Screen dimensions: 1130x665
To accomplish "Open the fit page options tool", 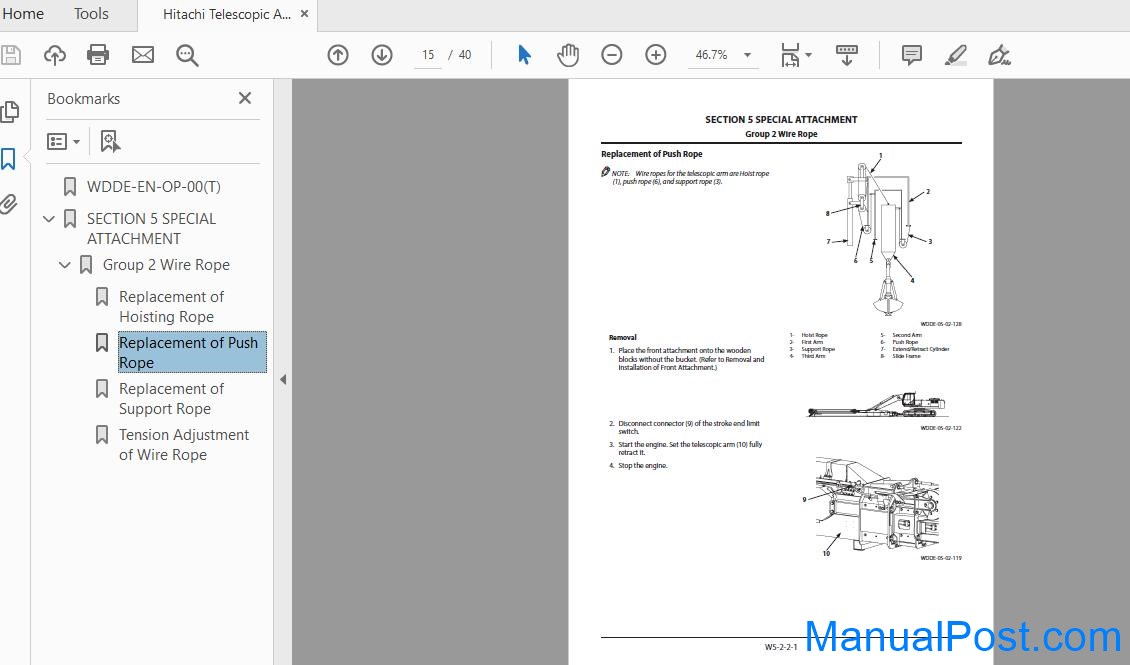I will point(796,55).
